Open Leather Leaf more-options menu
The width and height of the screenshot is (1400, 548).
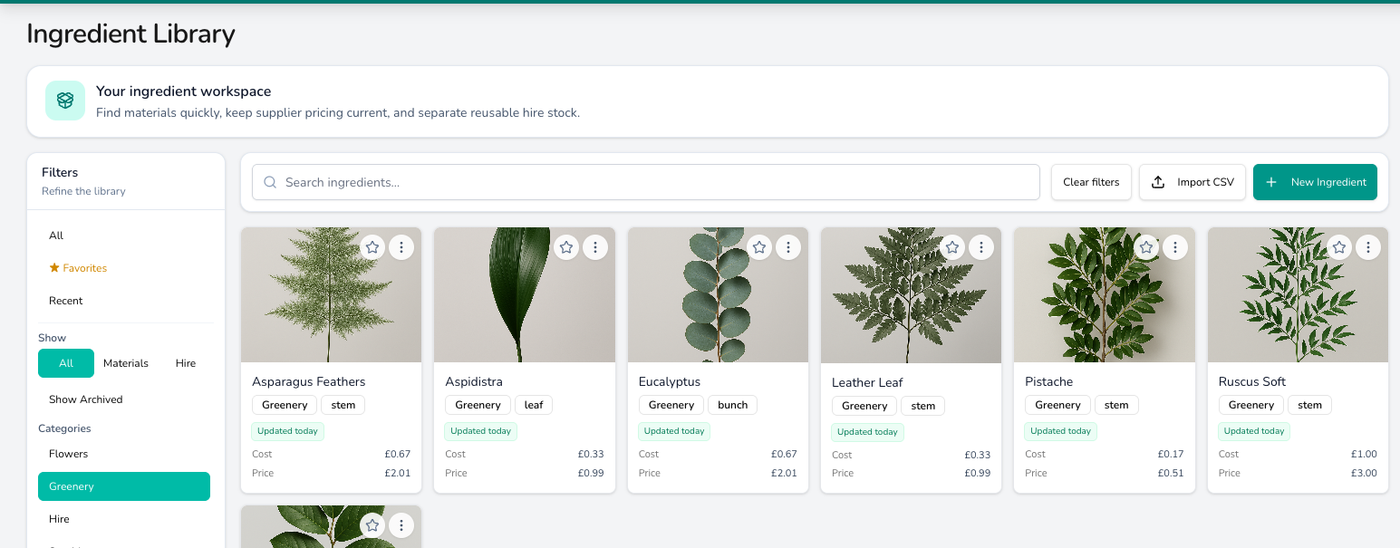[x=981, y=247]
